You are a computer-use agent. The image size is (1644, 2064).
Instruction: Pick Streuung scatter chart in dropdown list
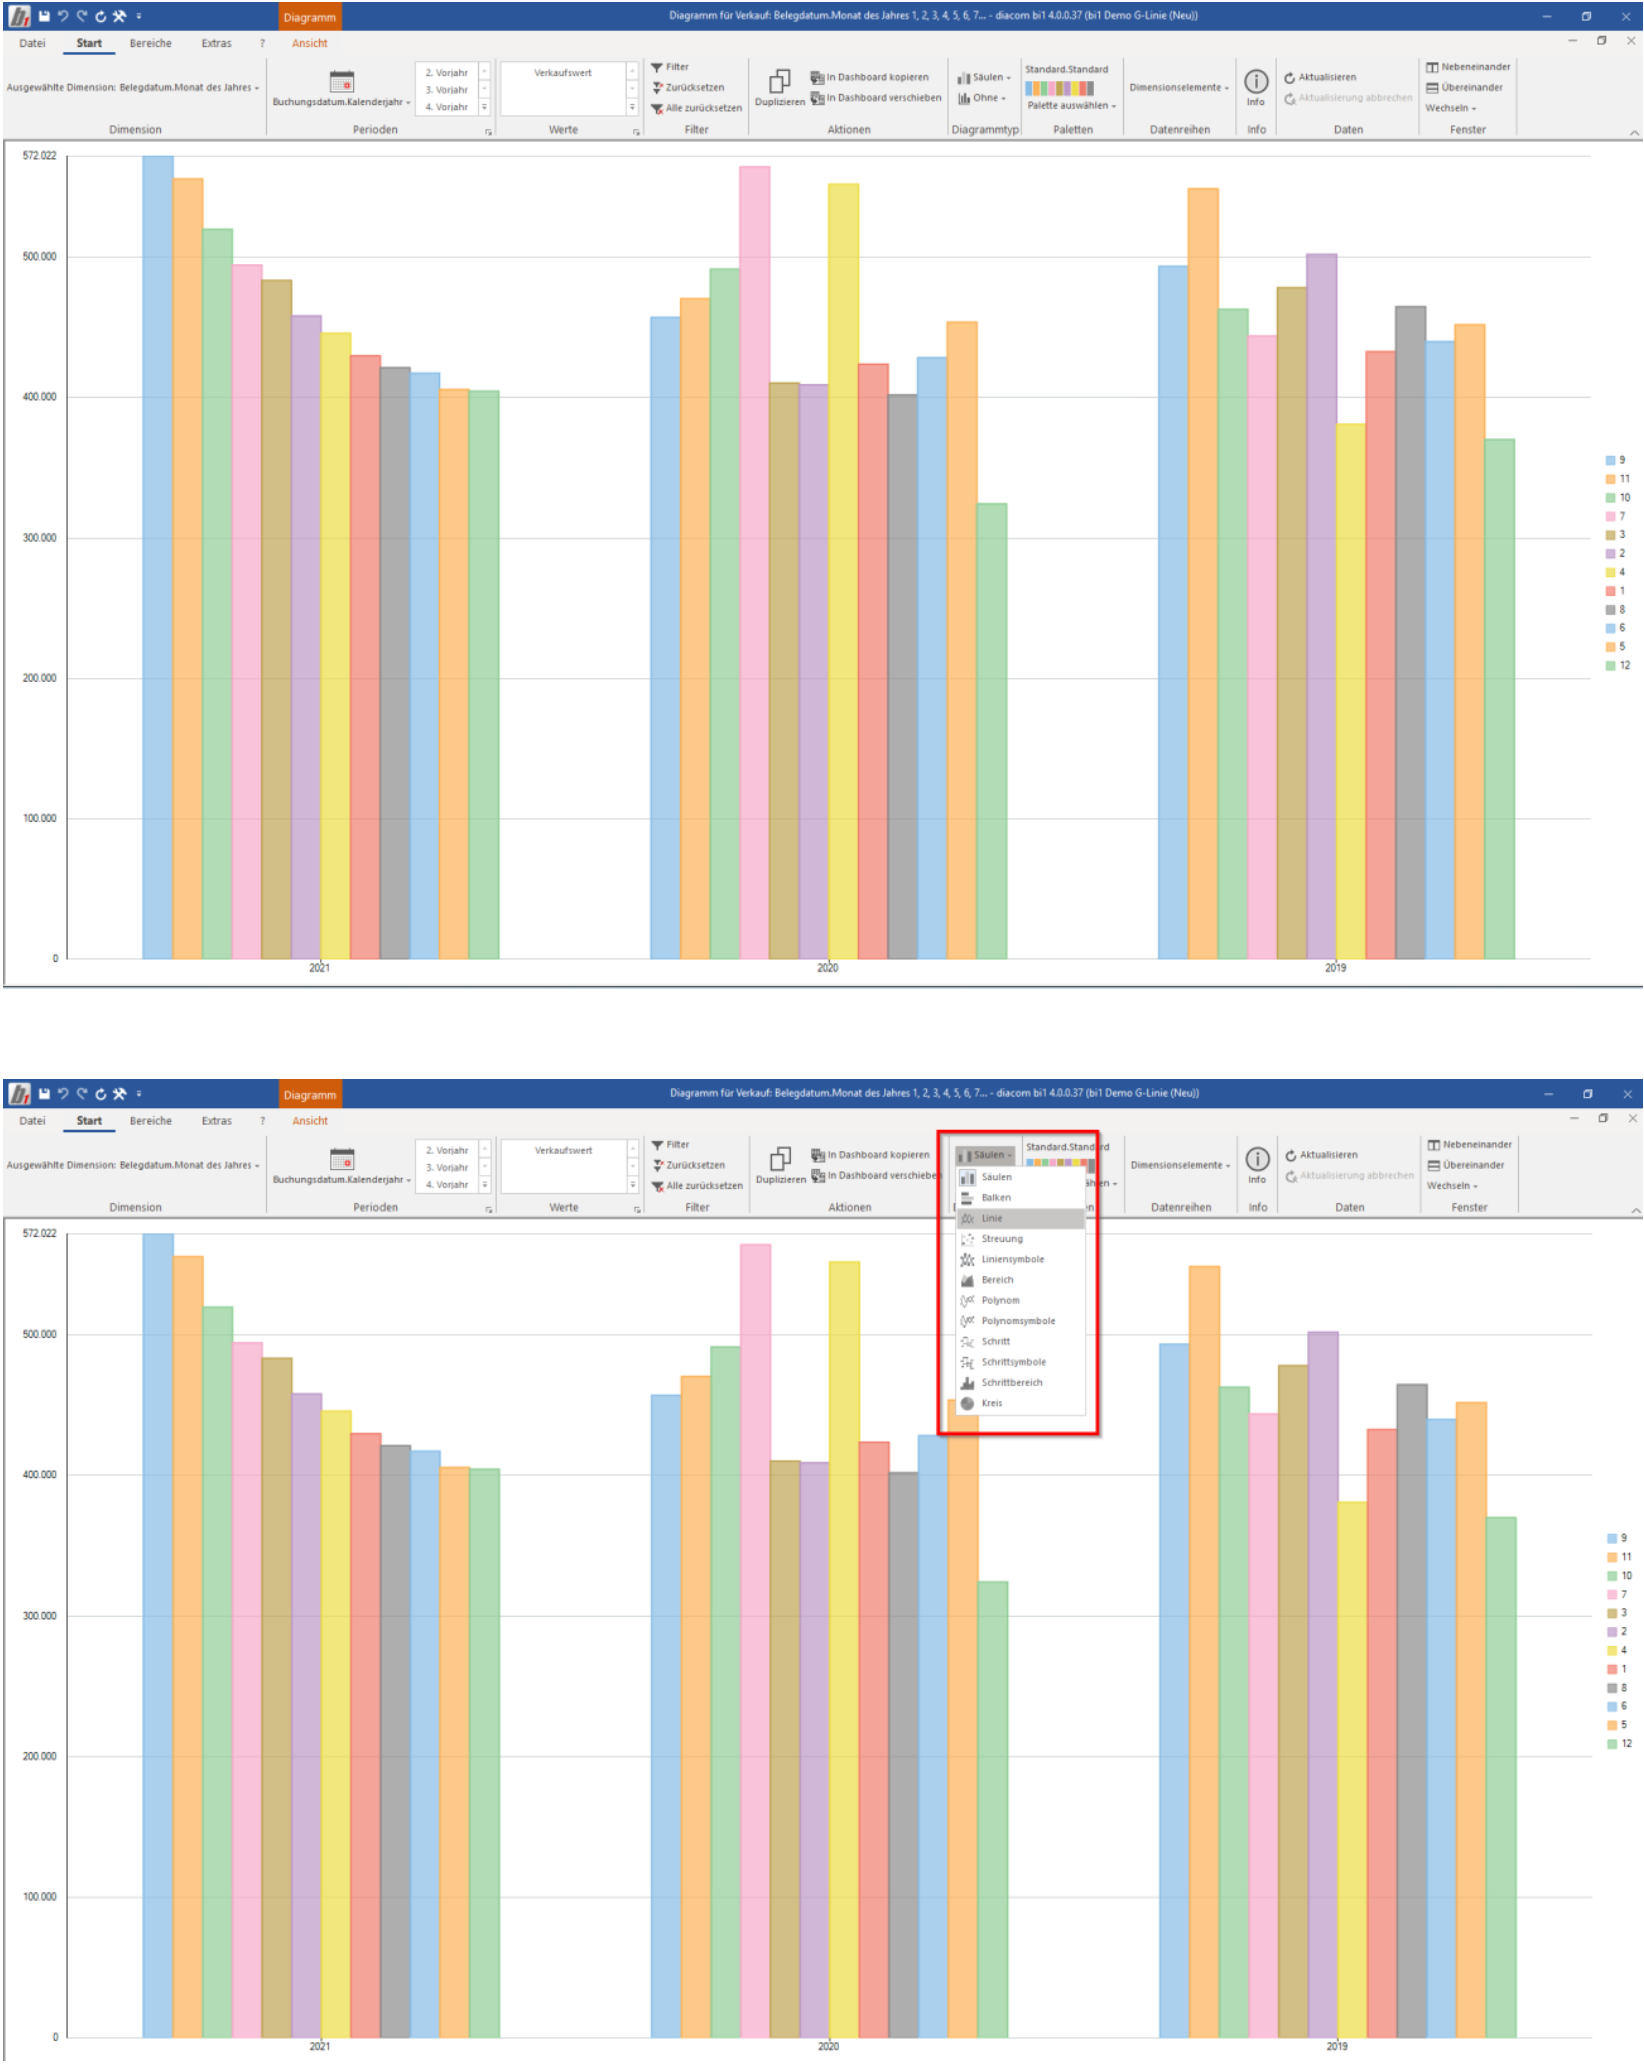pos(1020,1238)
